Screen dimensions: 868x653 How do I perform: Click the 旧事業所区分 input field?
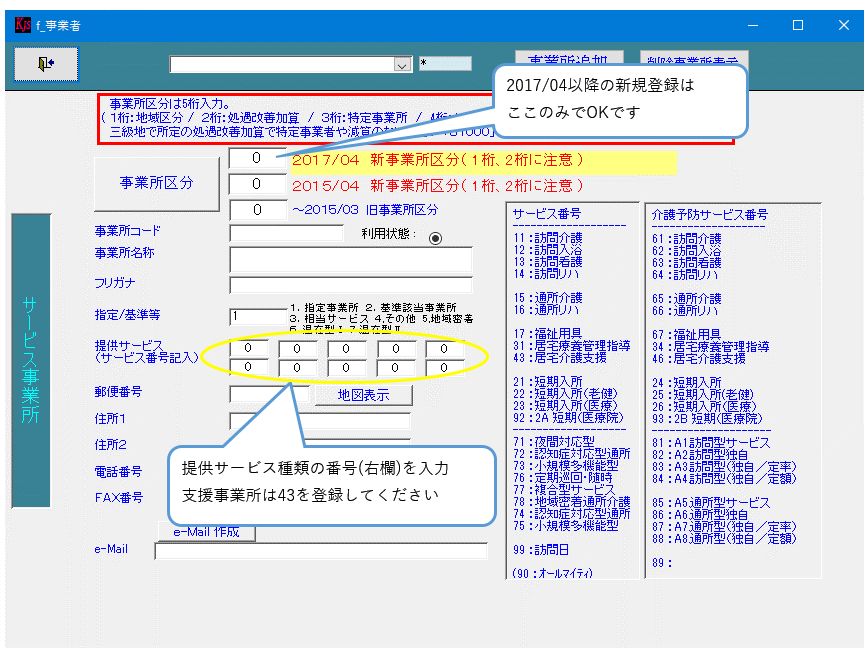point(256,210)
